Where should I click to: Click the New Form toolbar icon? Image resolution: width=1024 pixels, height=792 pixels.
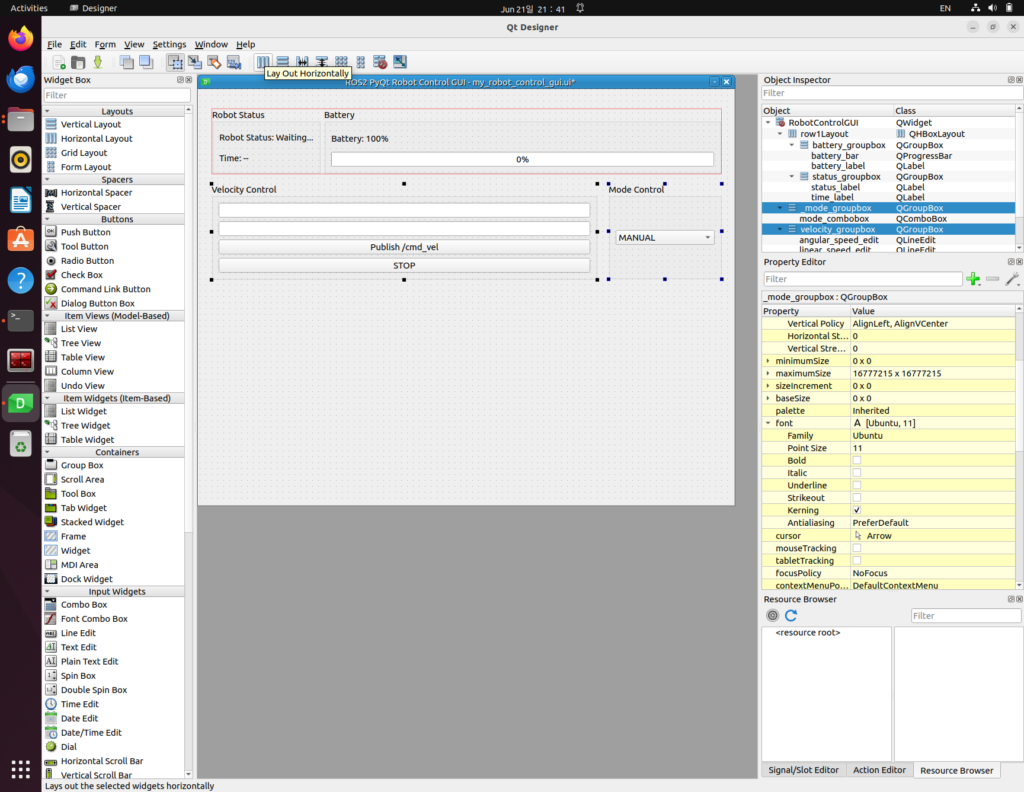click(x=59, y=63)
